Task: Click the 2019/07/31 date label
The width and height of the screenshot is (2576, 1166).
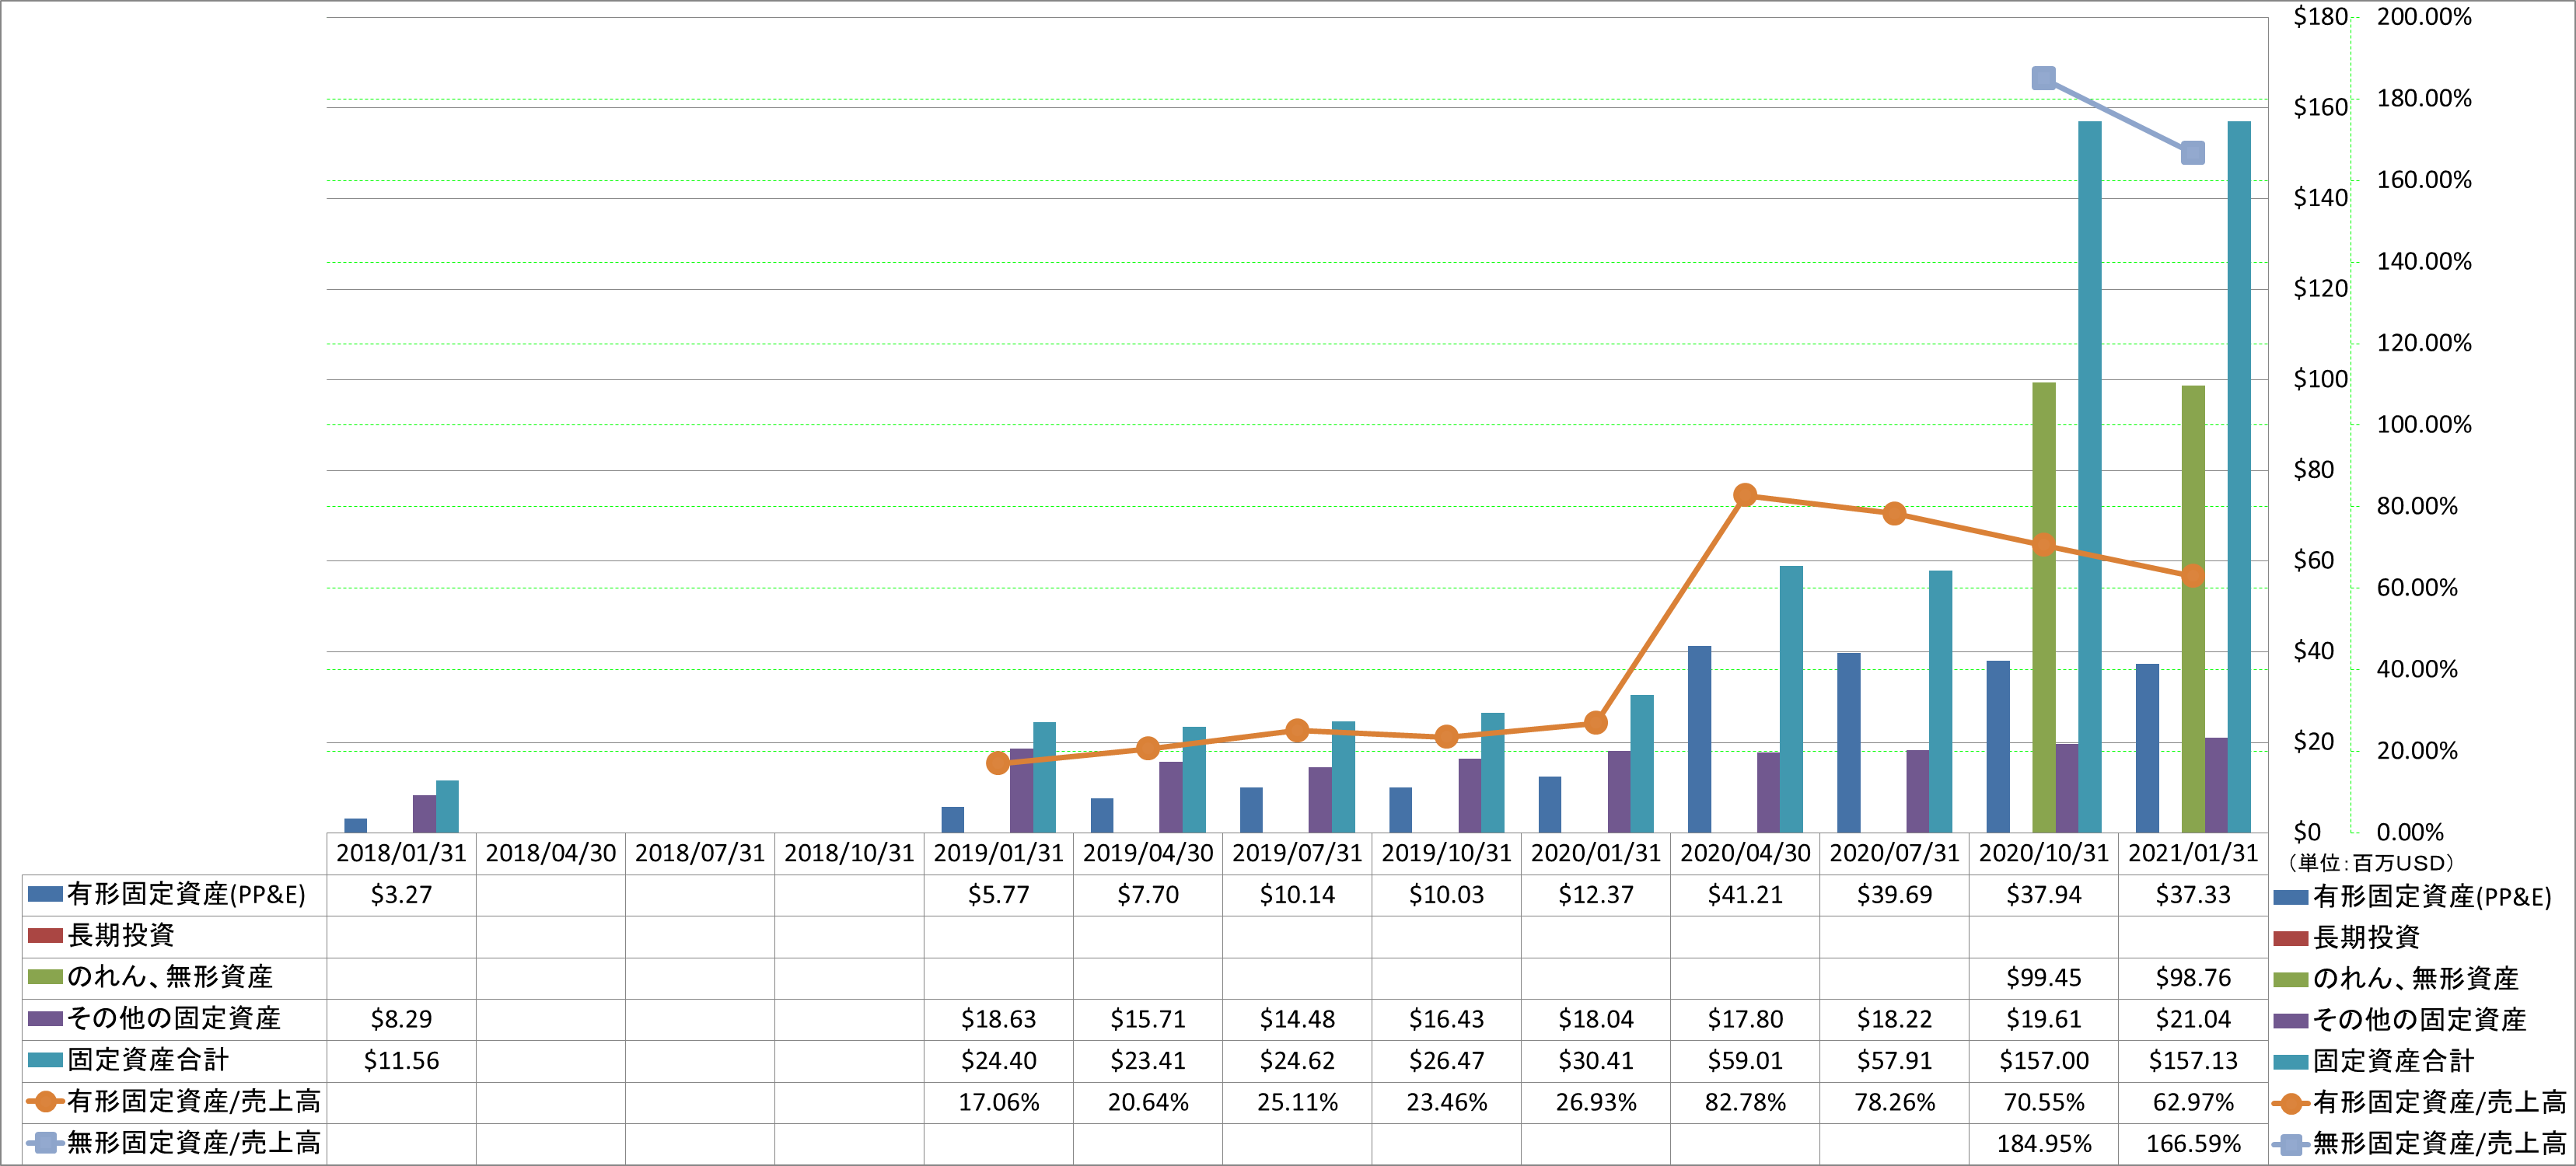Action: (x=1297, y=853)
